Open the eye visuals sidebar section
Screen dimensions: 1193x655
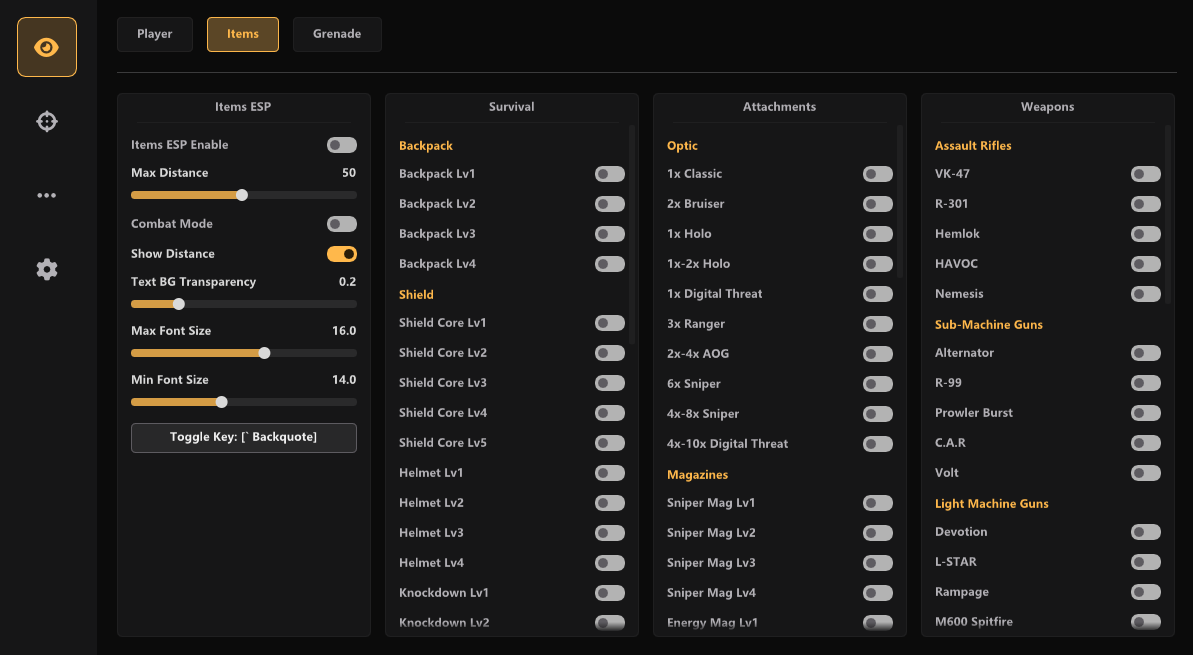(x=46, y=47)
